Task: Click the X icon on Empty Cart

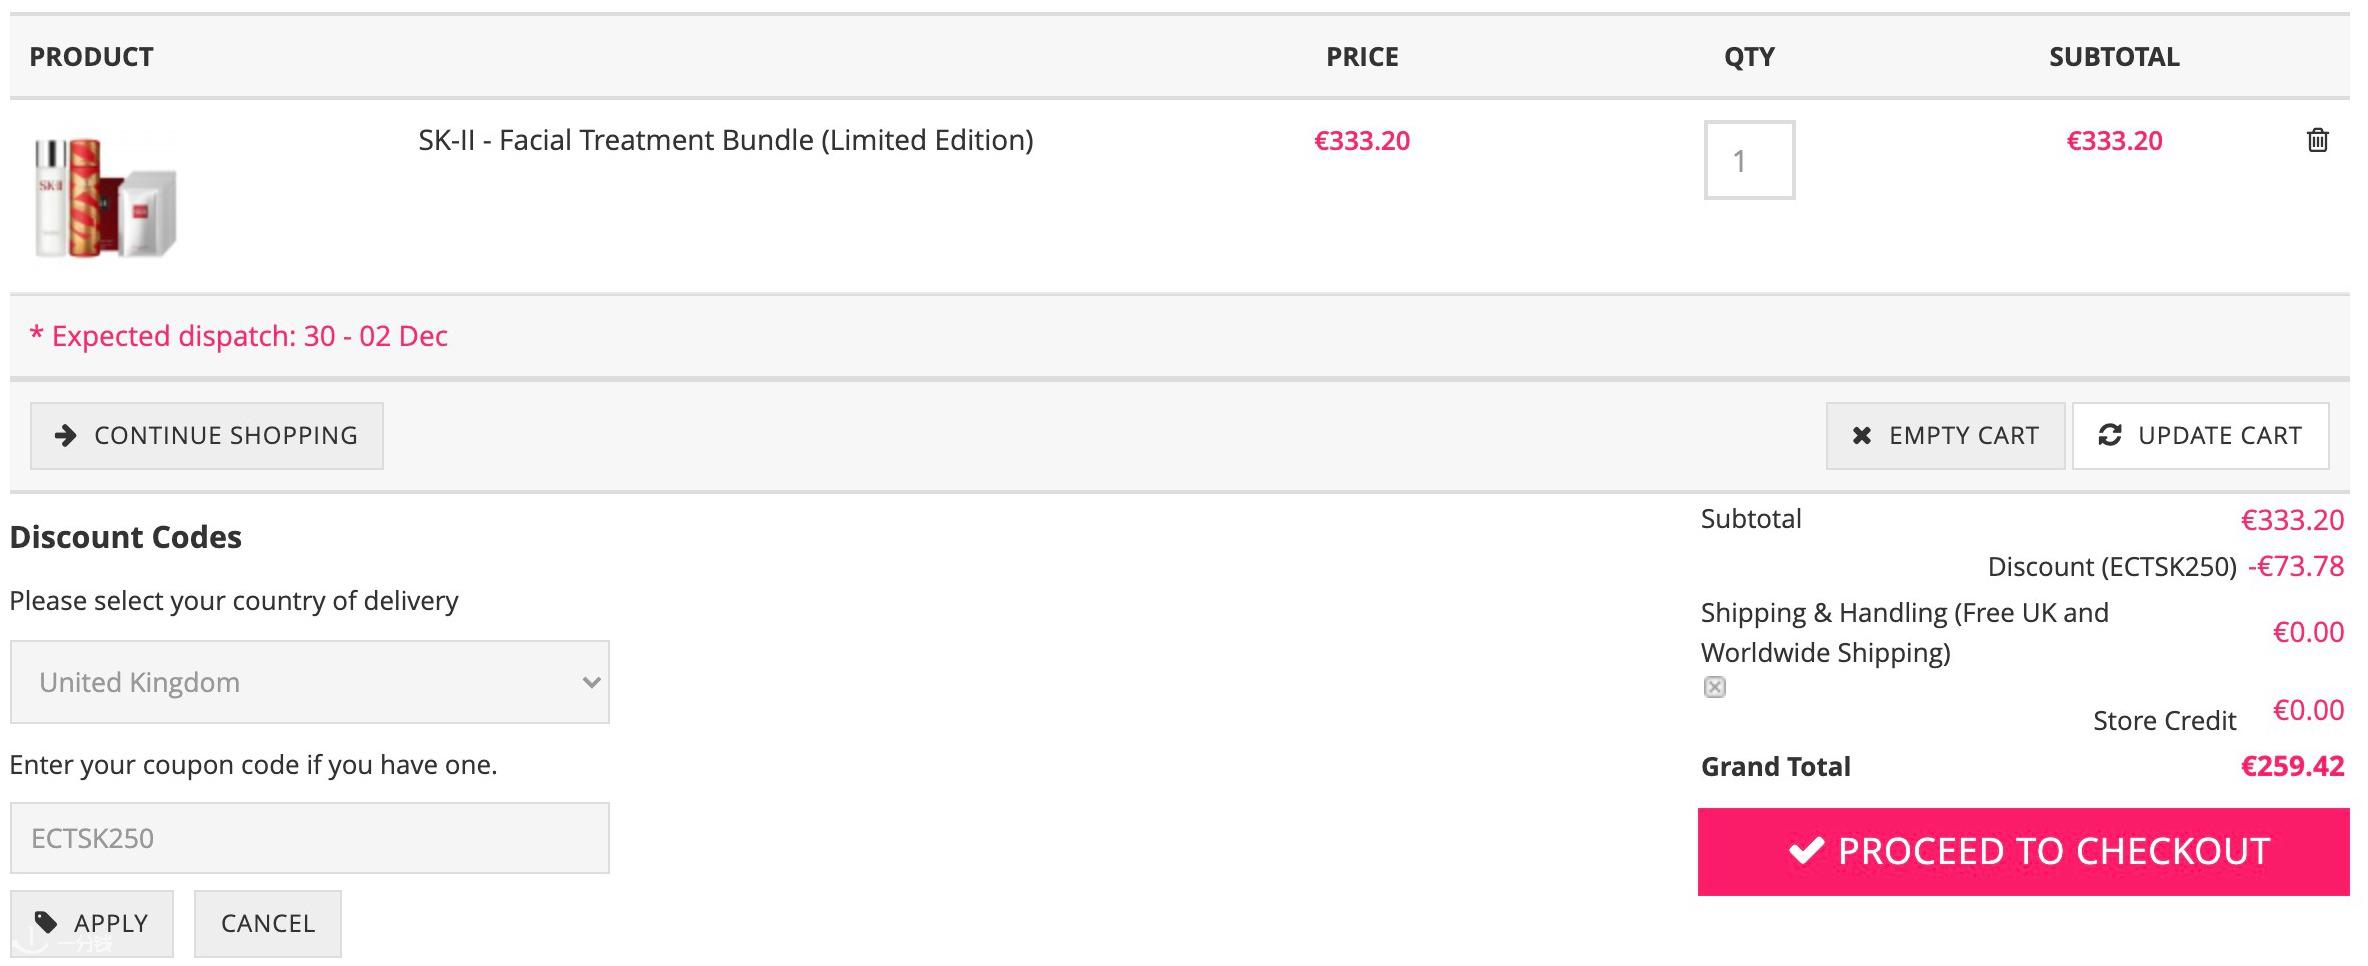Action: [x=1861, y=435]
